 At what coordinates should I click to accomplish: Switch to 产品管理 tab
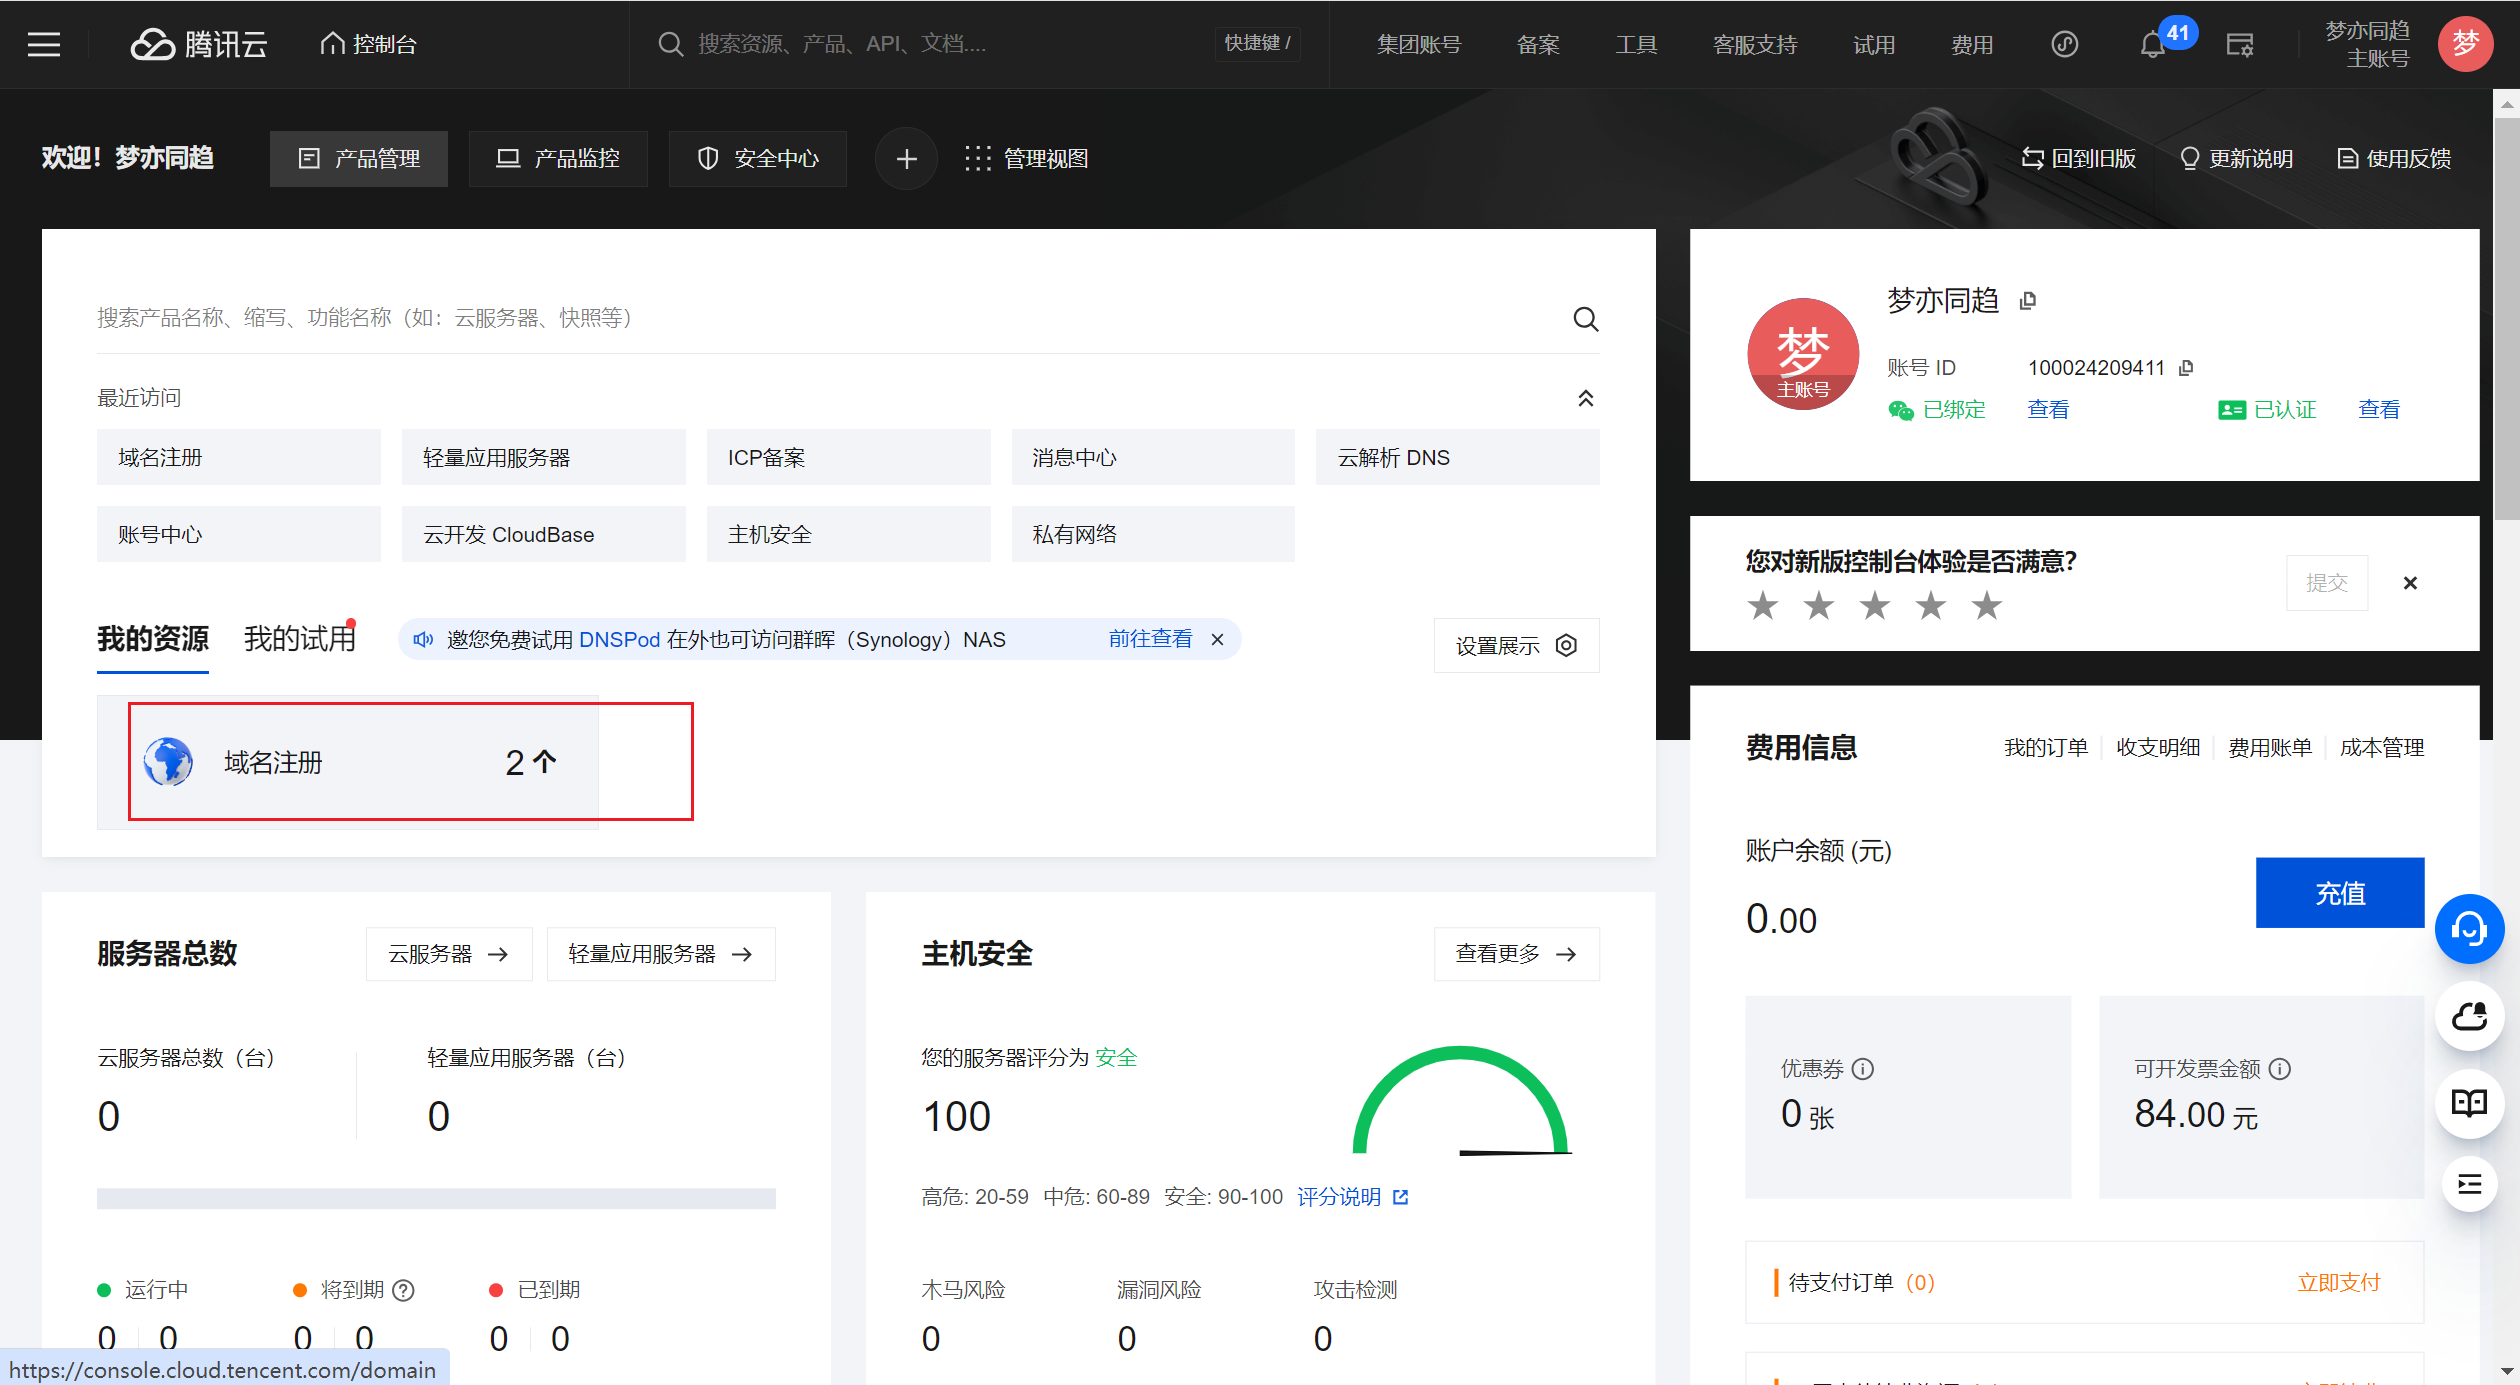[359, 159]
